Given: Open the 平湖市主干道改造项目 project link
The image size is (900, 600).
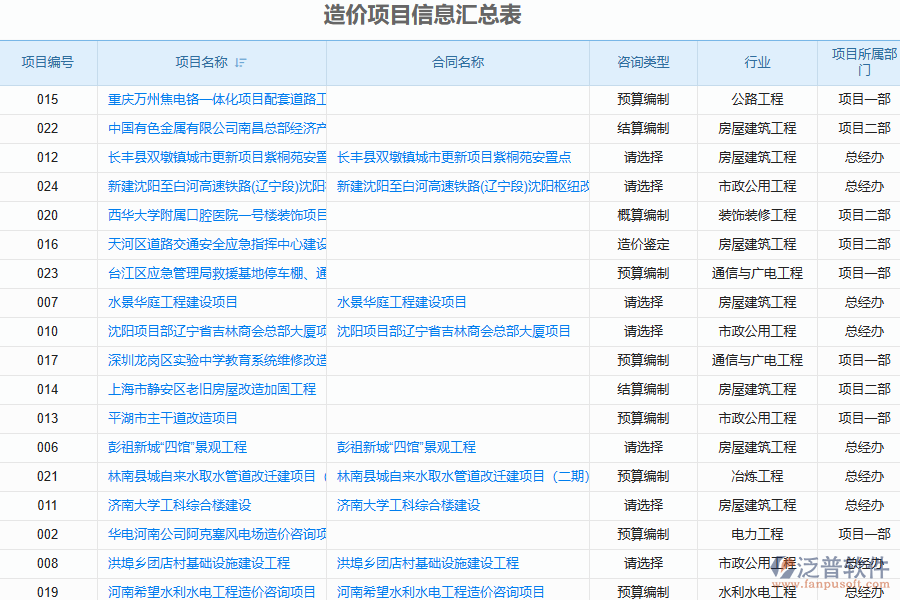Looking at the screenshot, I should [173, 418].
